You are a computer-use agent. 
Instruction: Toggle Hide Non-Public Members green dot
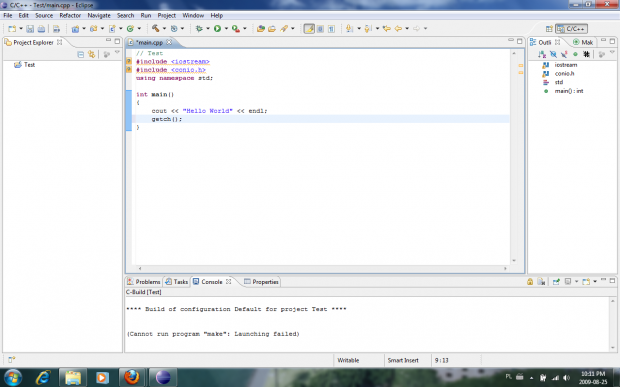(x=575, y=54)
